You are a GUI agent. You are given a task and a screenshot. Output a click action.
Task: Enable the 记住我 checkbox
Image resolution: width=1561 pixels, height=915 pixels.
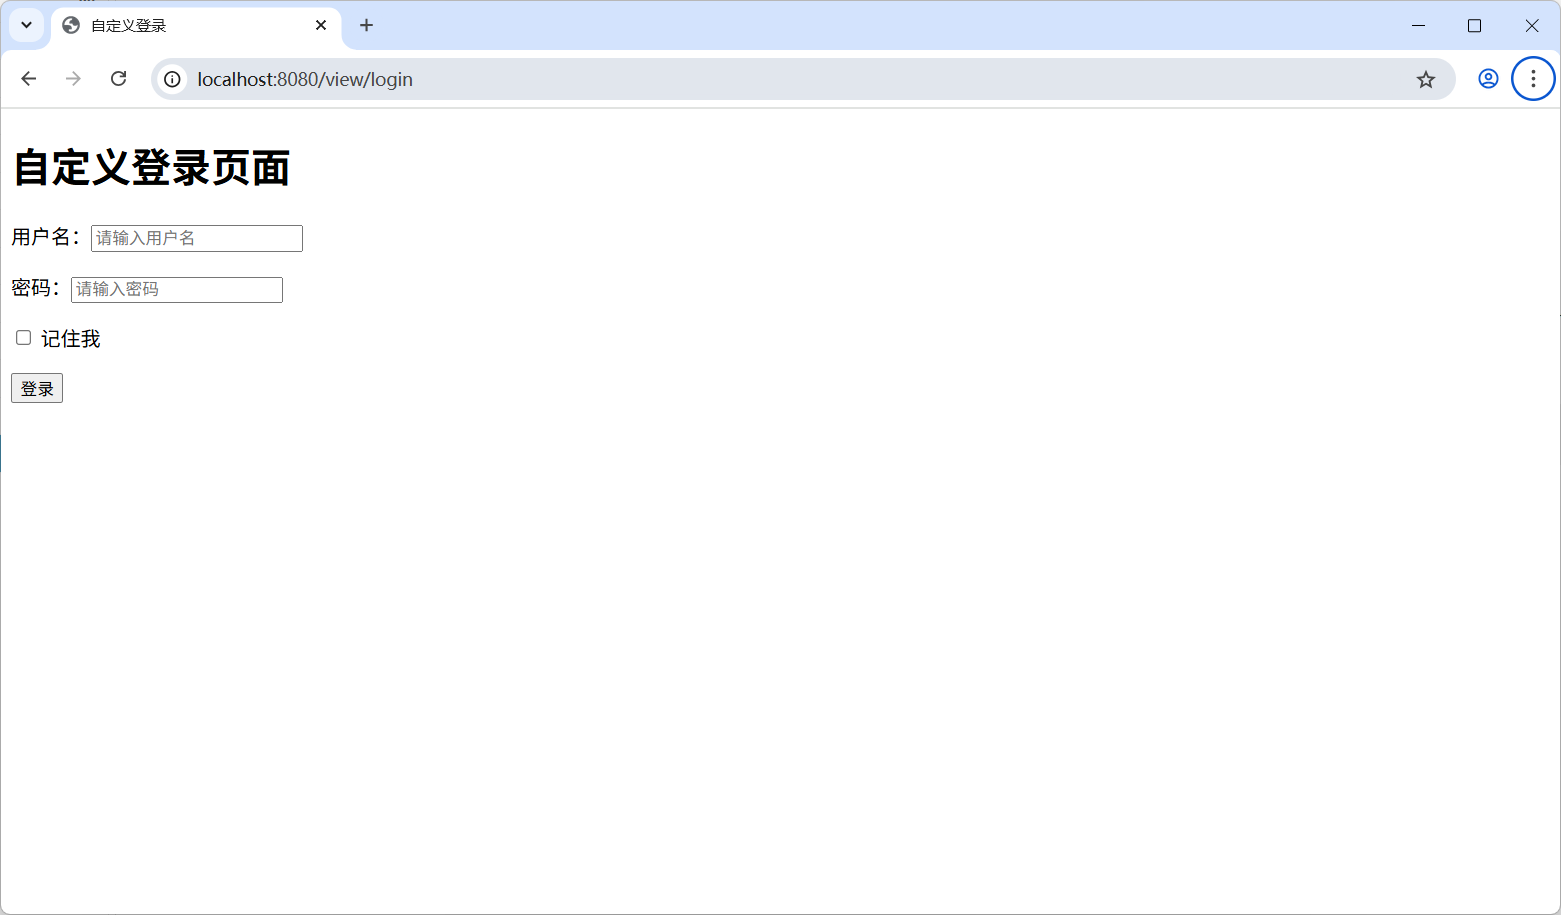[x=24, y=338]
